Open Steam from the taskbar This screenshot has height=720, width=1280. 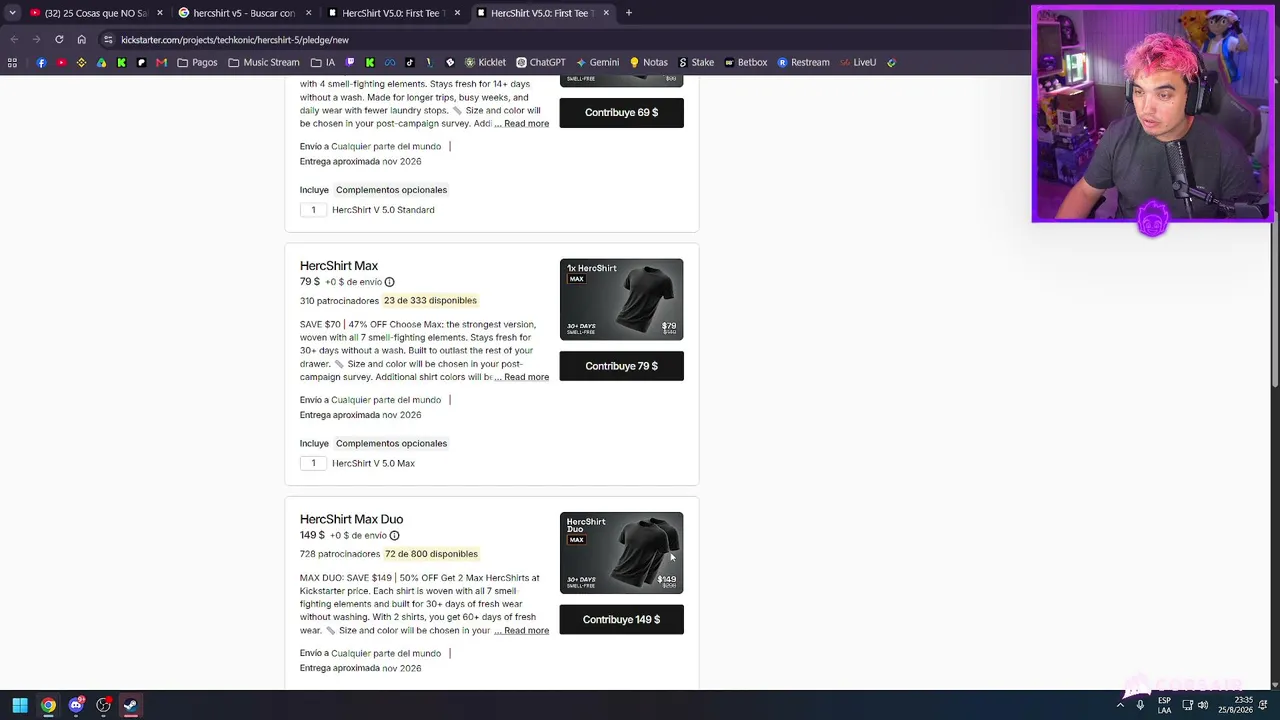131,705
